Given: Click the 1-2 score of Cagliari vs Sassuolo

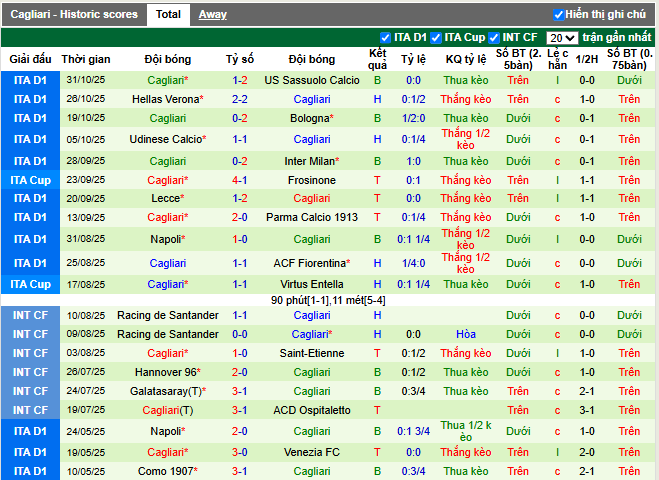Looking at the screenshot, I should pyautogui.click(x=240, y=80).
